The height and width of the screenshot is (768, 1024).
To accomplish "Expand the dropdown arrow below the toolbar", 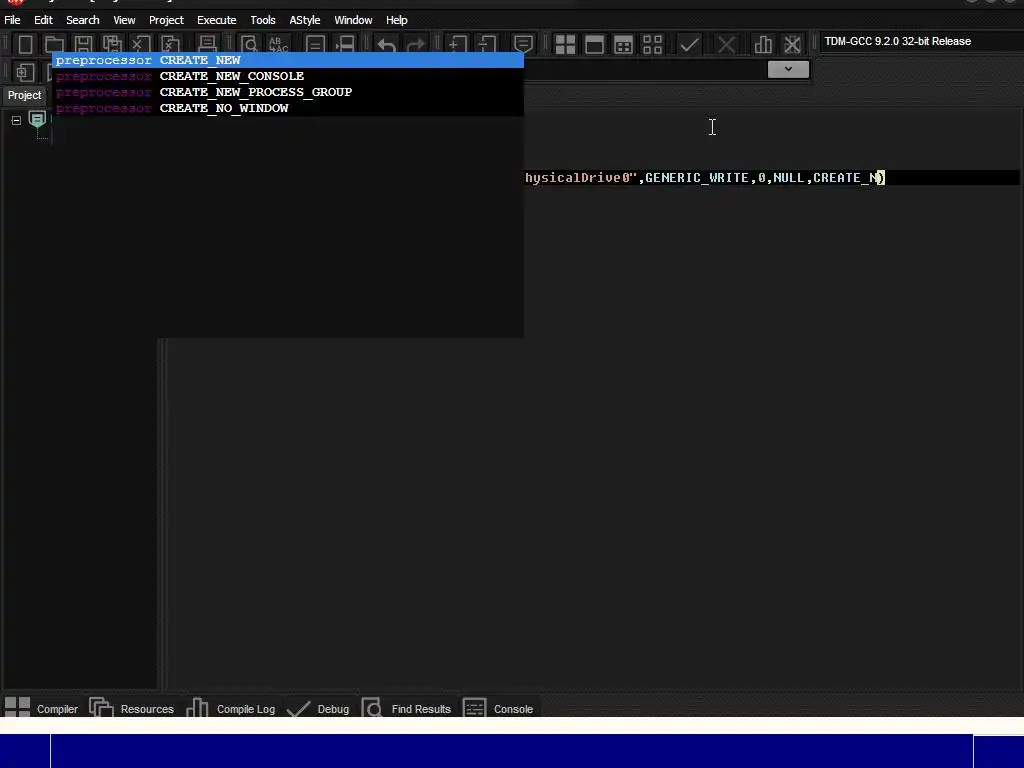I will point(788,69).
